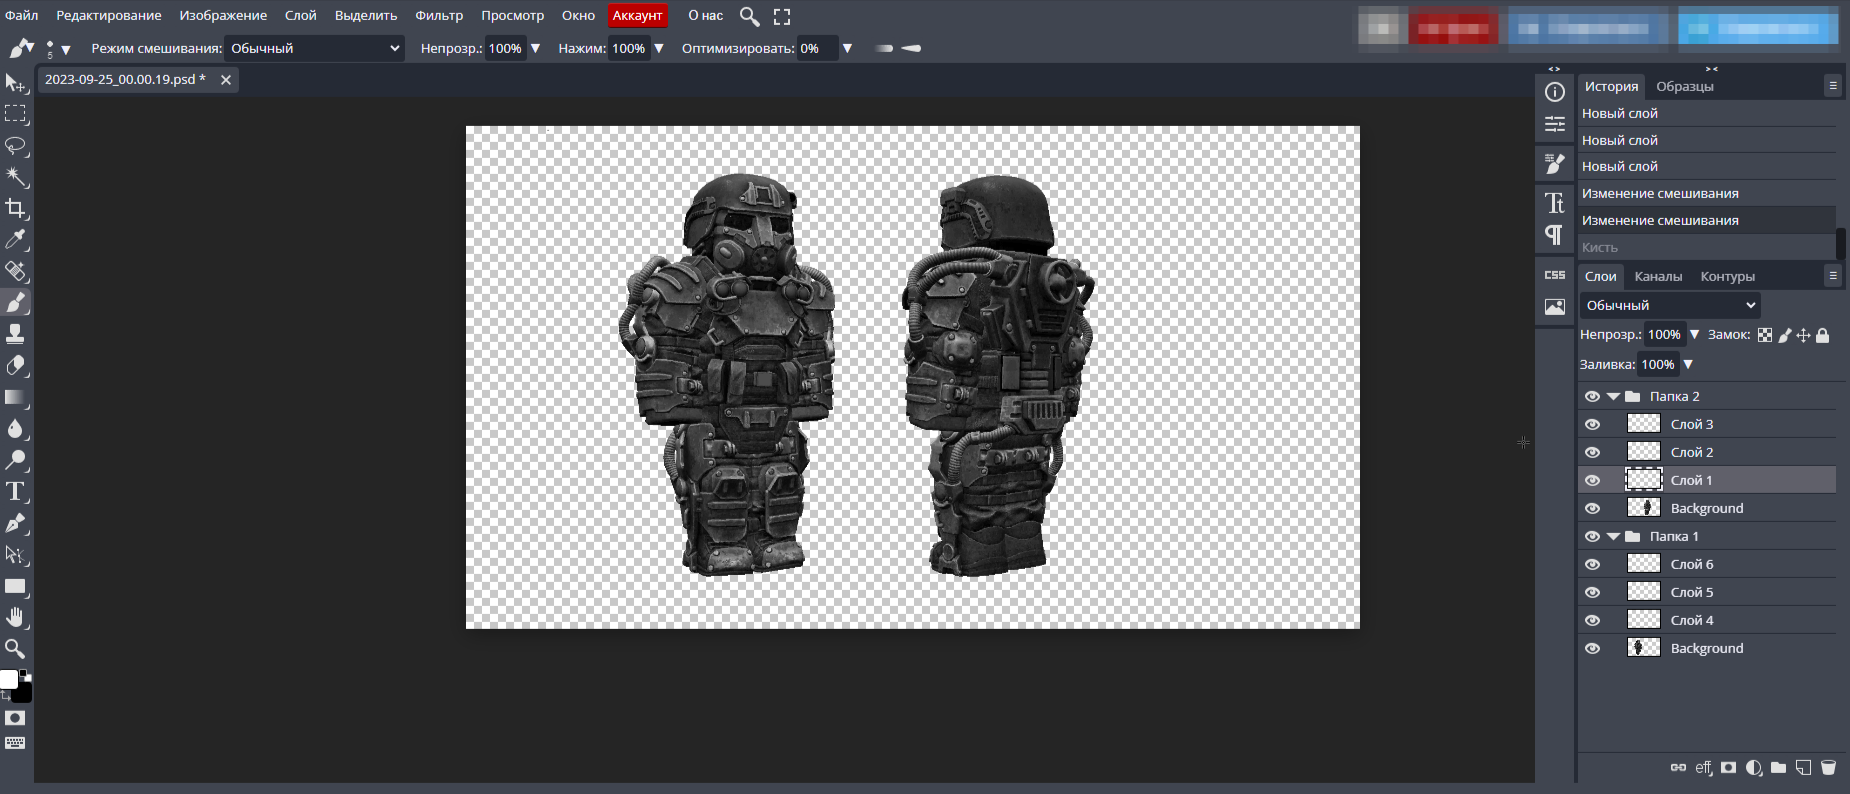Click the search magnifier in the menu bar
The image size is (1850, 794).
click(749, 16)
